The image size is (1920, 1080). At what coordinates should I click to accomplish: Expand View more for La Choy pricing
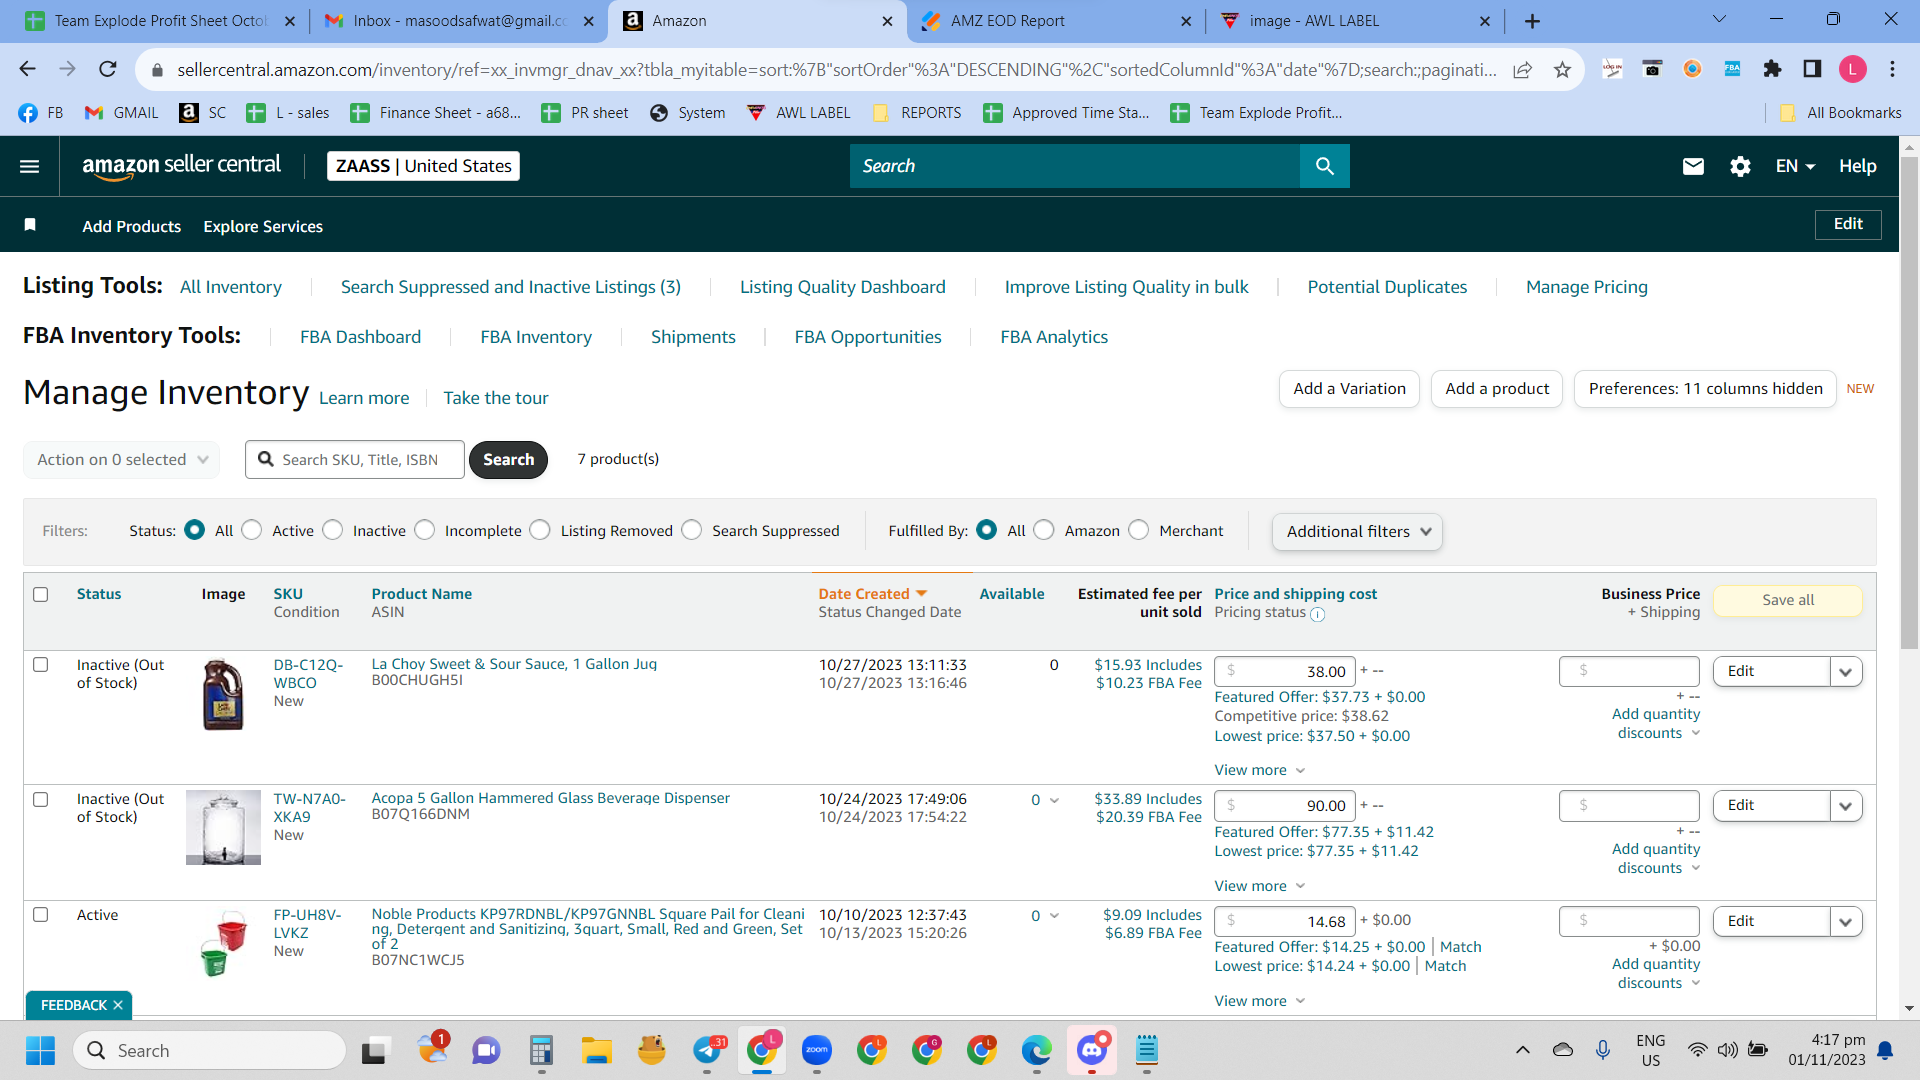click(1260, 770)
